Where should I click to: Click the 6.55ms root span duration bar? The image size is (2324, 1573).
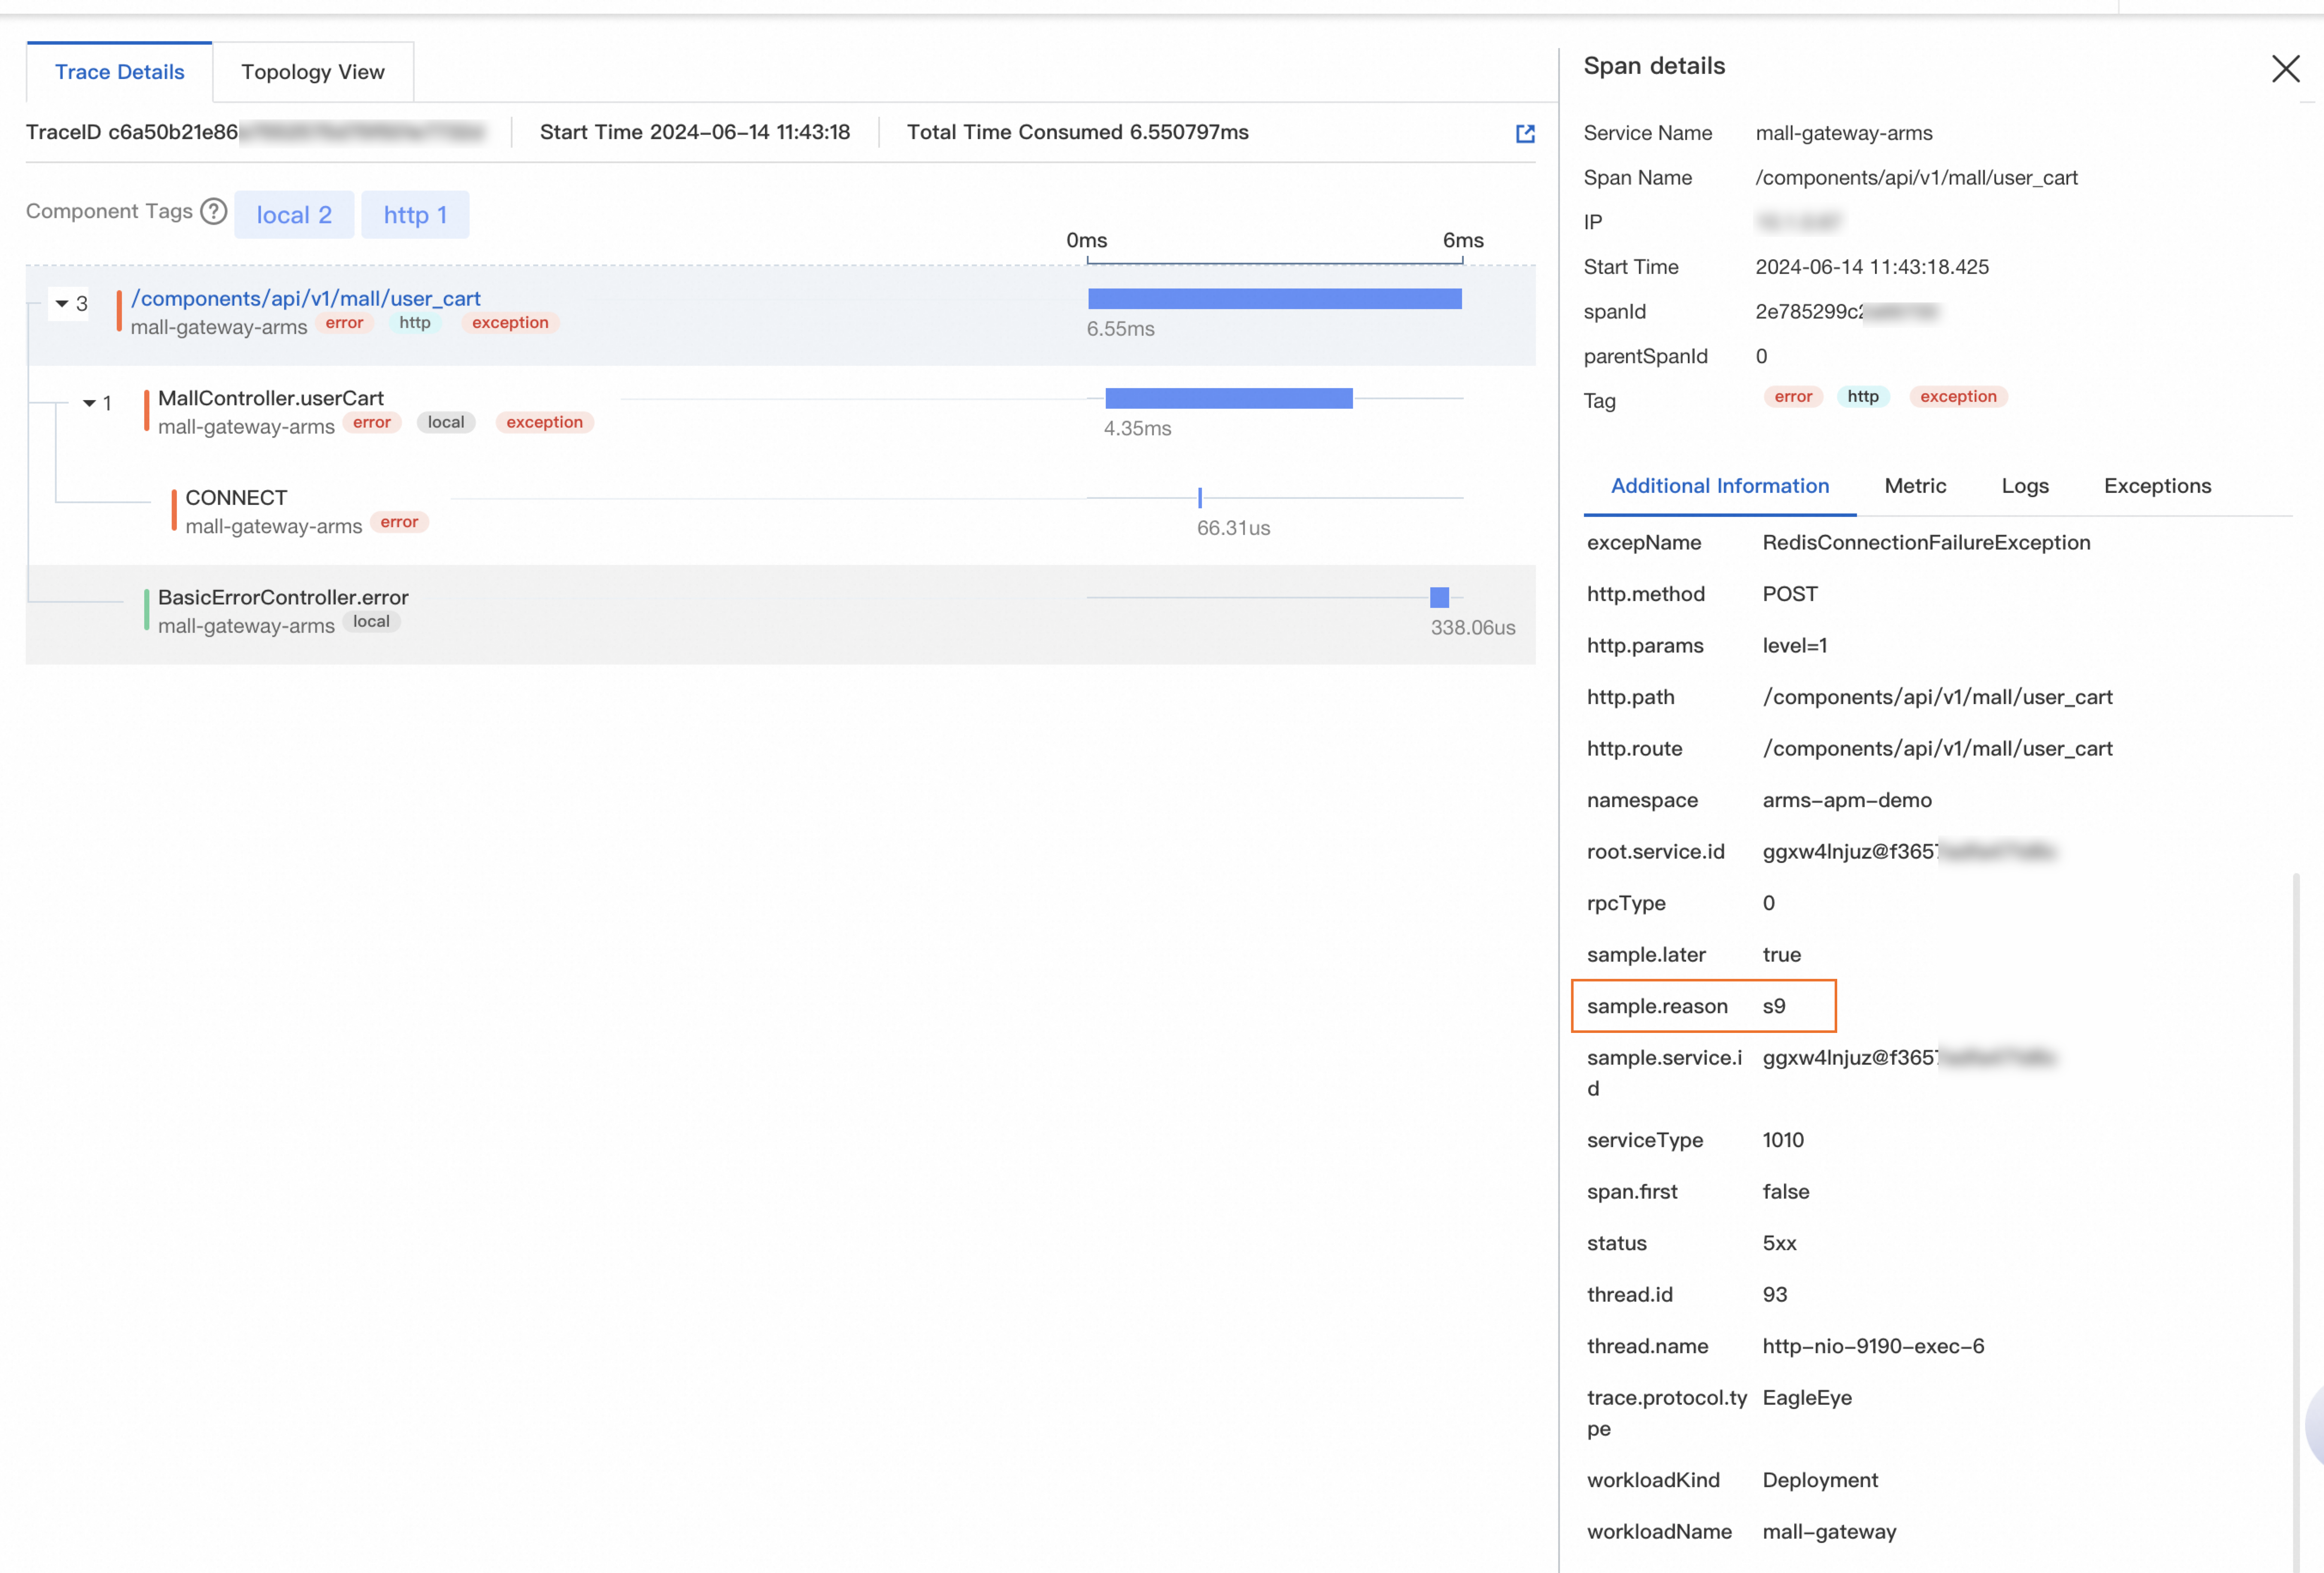1274,299
